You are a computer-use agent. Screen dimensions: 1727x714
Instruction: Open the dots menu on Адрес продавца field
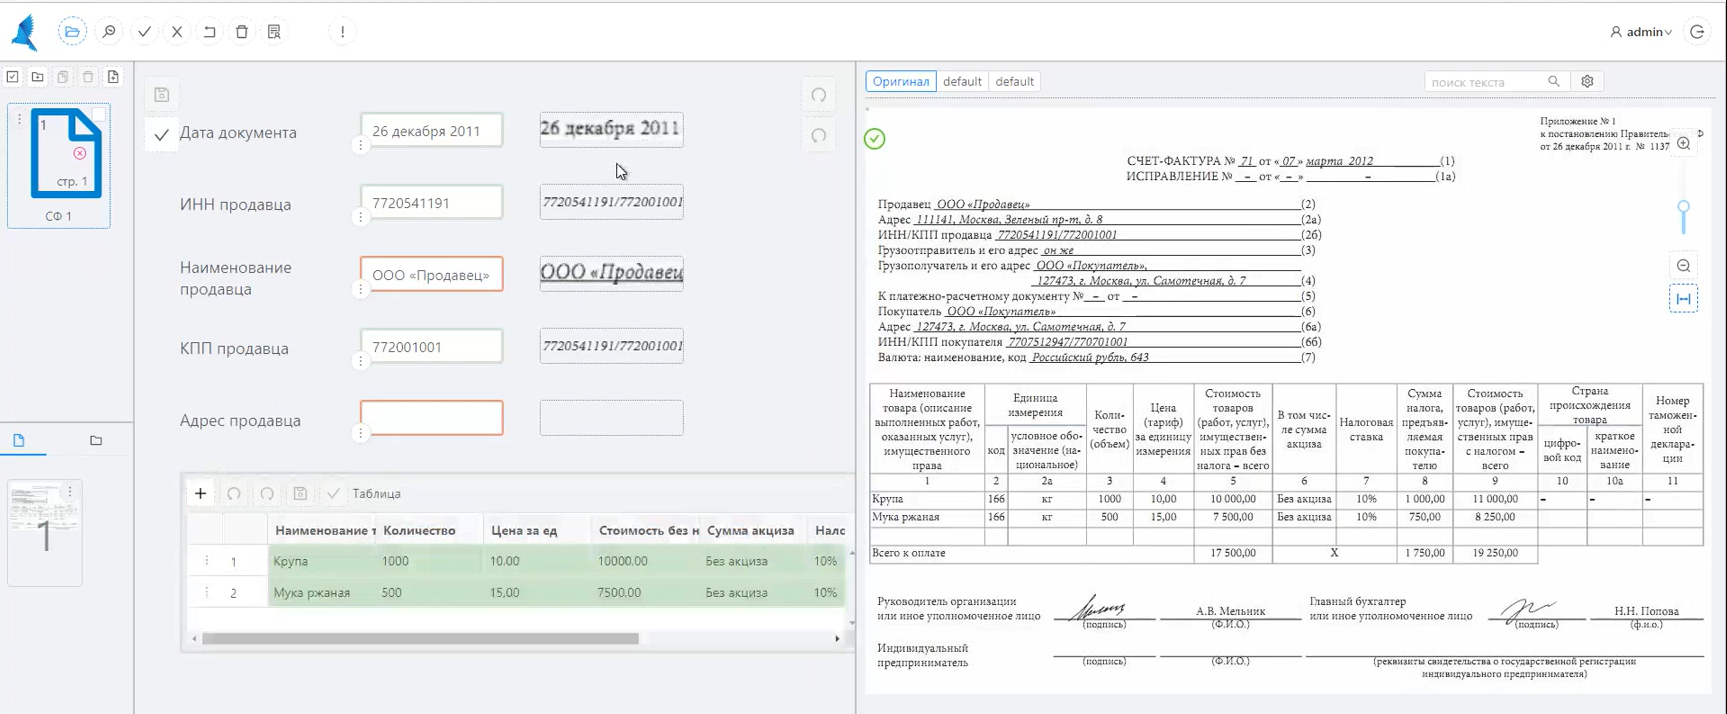(361, 433)
